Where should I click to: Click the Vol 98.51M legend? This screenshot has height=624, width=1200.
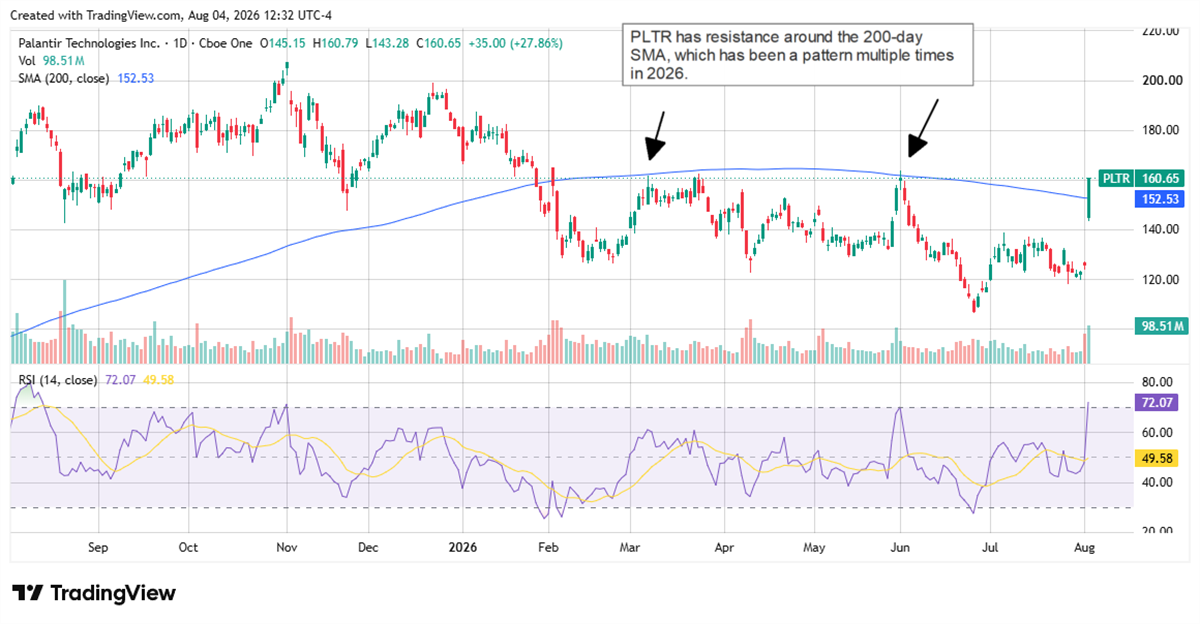point(49,60)
